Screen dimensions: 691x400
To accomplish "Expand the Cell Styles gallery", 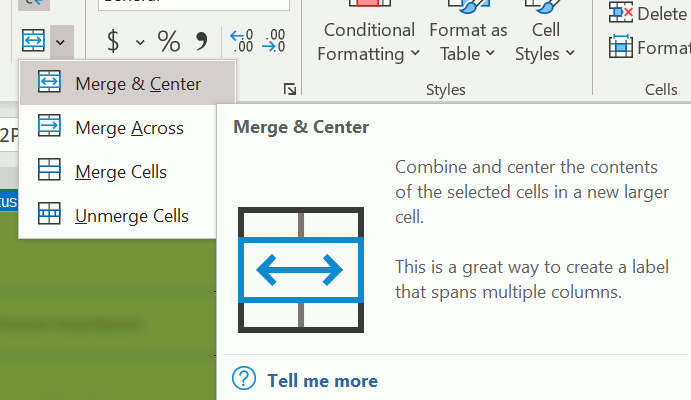I will (545, 41).
